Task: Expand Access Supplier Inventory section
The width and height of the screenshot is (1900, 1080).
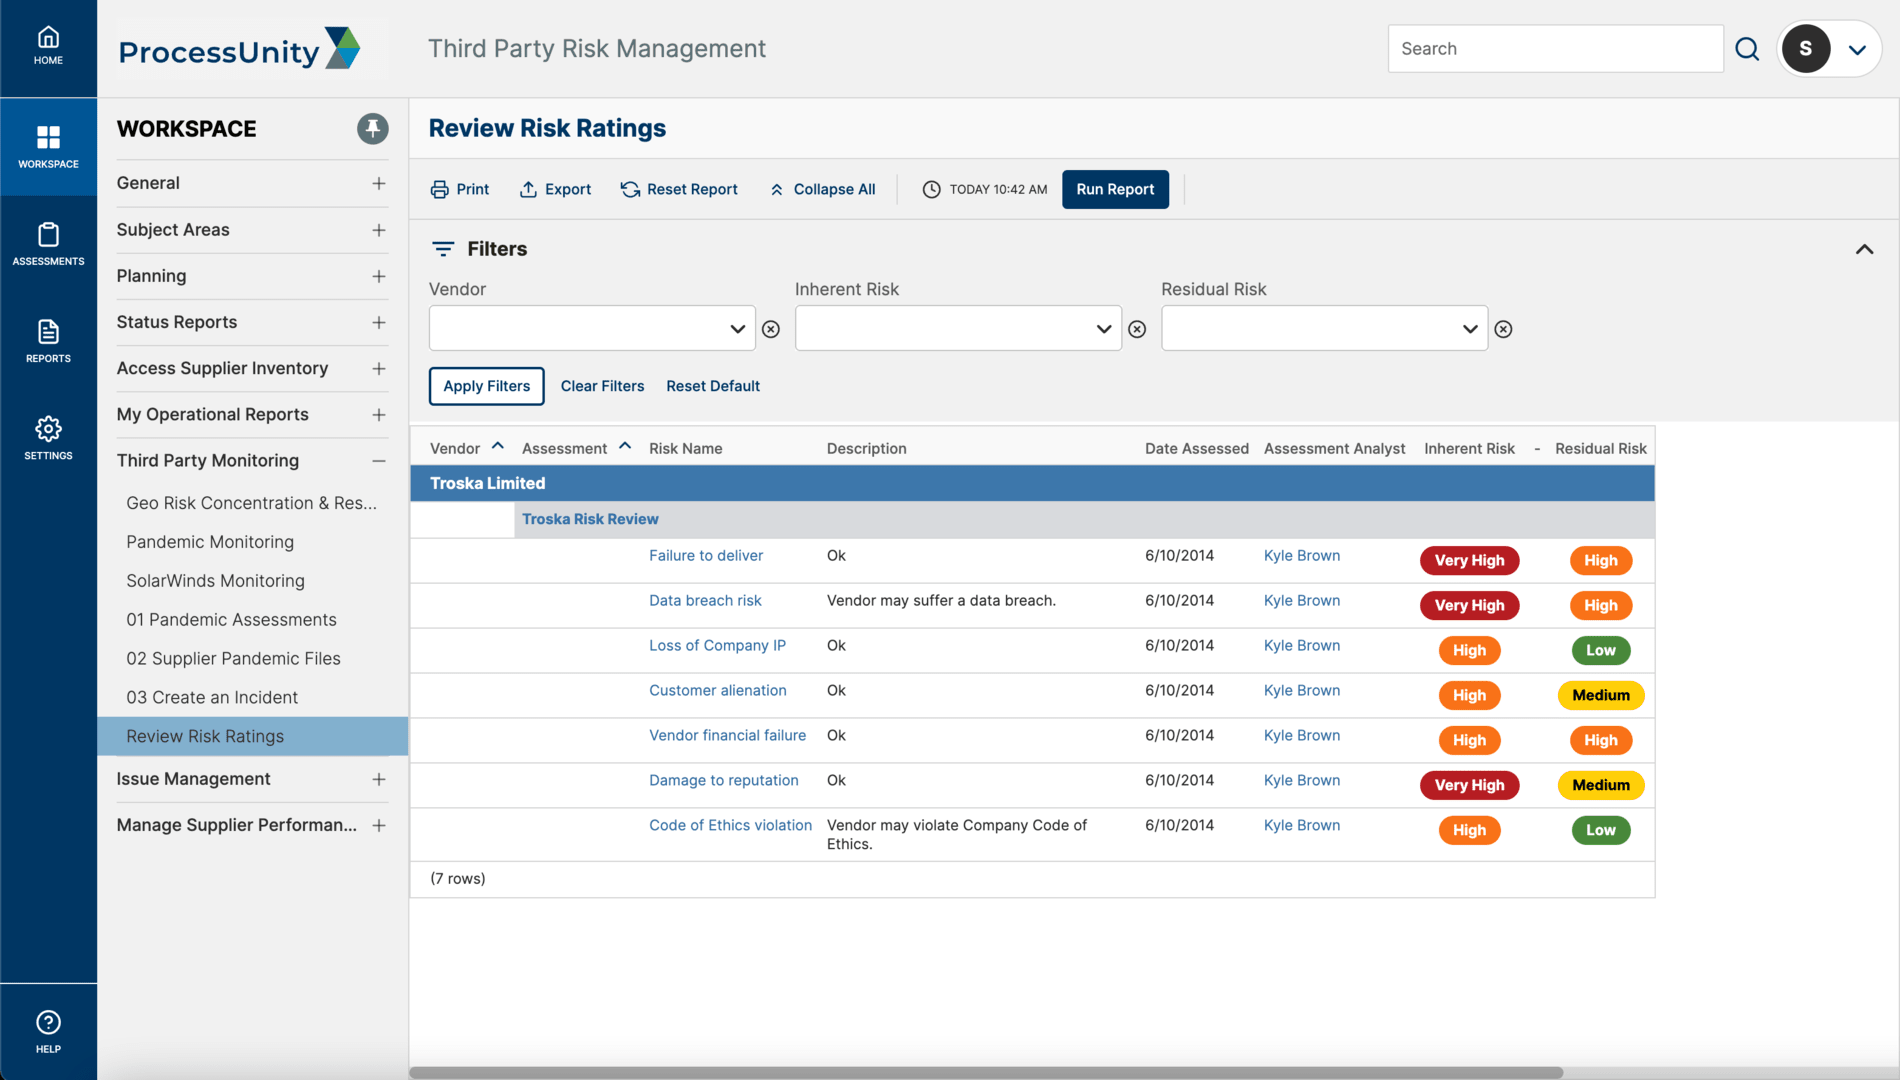Action: [x=379, y=368]
